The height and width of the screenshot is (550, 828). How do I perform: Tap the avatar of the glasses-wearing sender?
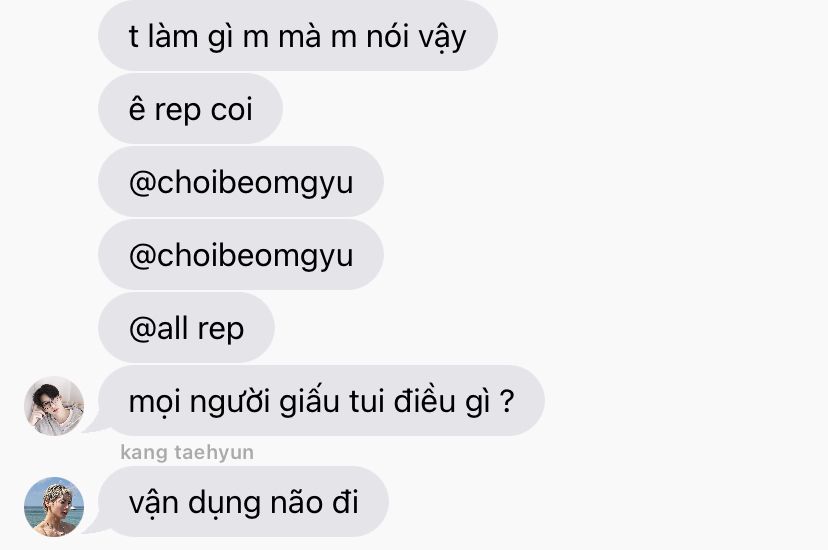[x=54, y=406]
